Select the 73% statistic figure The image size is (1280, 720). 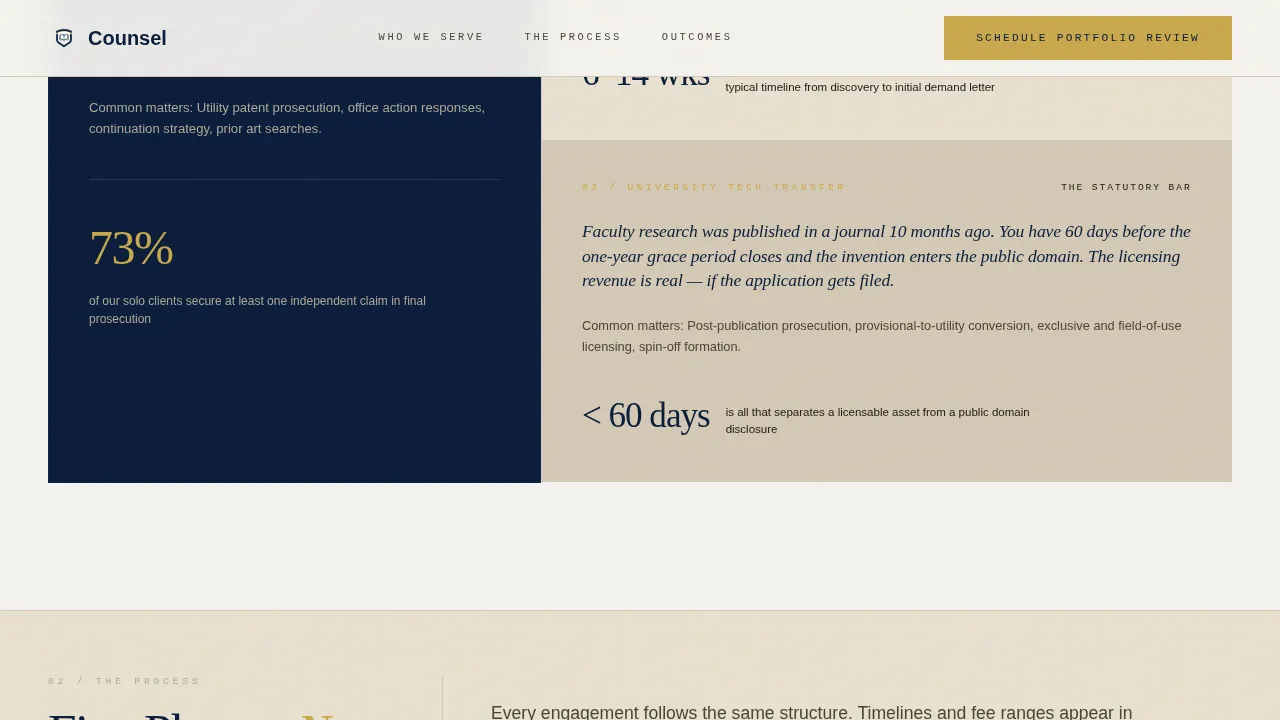(131, 248)
